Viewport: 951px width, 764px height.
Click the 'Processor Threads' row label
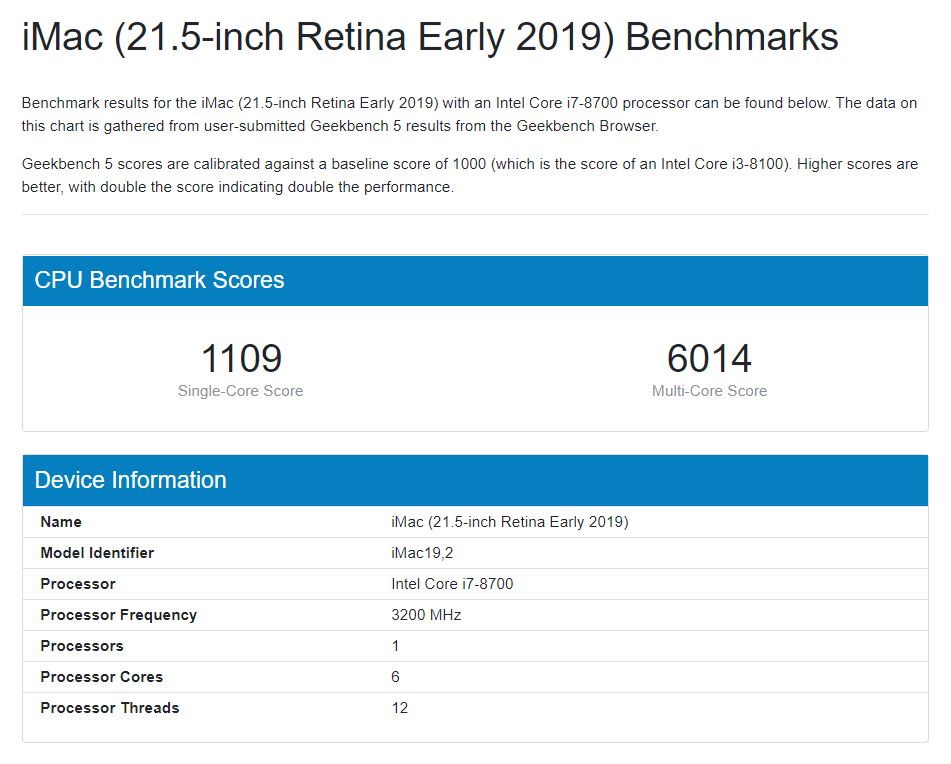click(x=110, y=708)
